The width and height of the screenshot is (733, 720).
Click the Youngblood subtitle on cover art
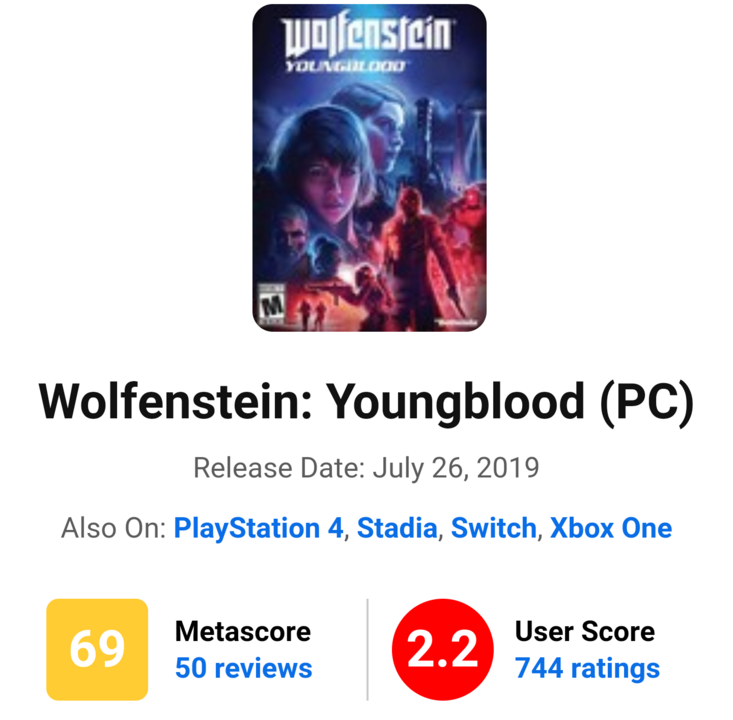[345, 66]
